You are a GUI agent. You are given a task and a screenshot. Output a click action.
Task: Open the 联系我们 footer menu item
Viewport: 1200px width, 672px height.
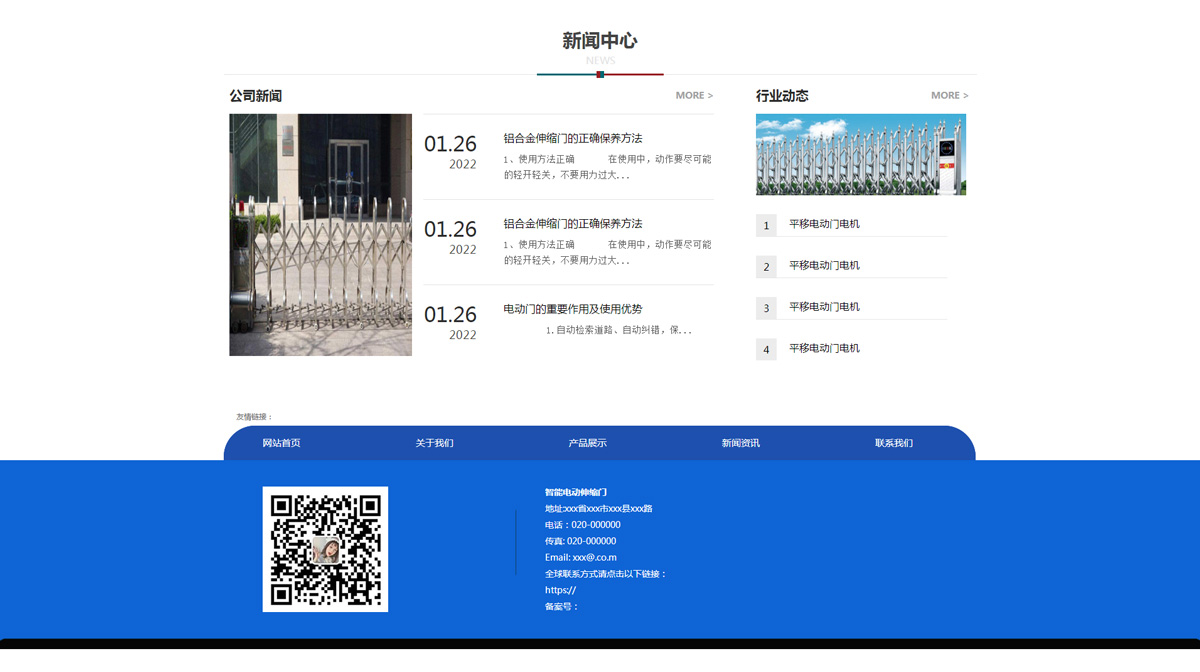click(x=893, y=443)
